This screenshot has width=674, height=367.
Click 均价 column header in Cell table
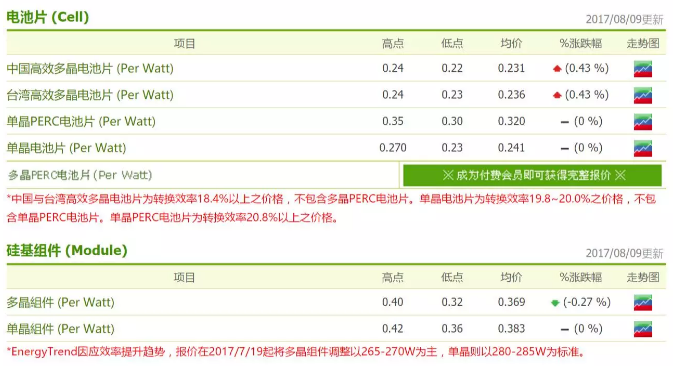511,43
